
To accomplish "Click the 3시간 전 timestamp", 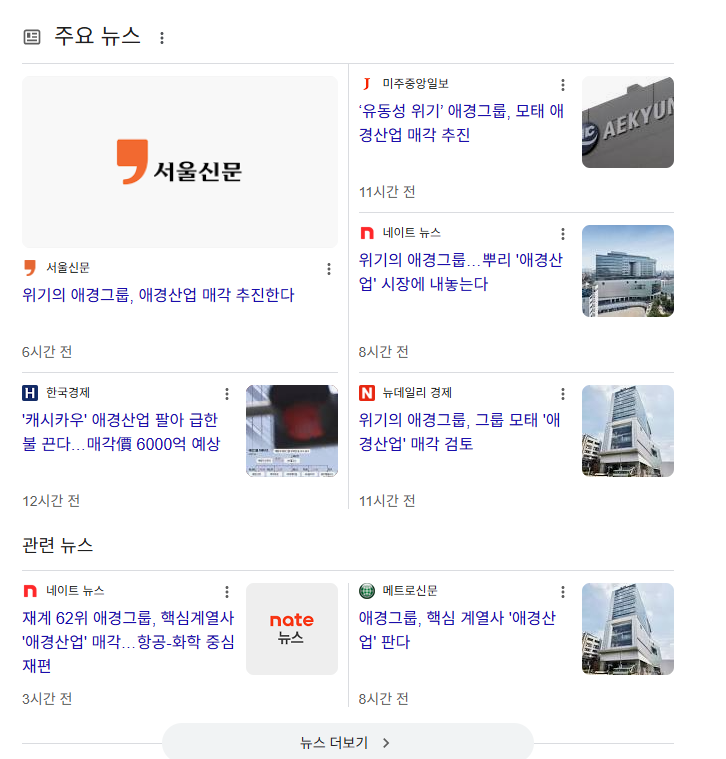I will tap(47, 699).
